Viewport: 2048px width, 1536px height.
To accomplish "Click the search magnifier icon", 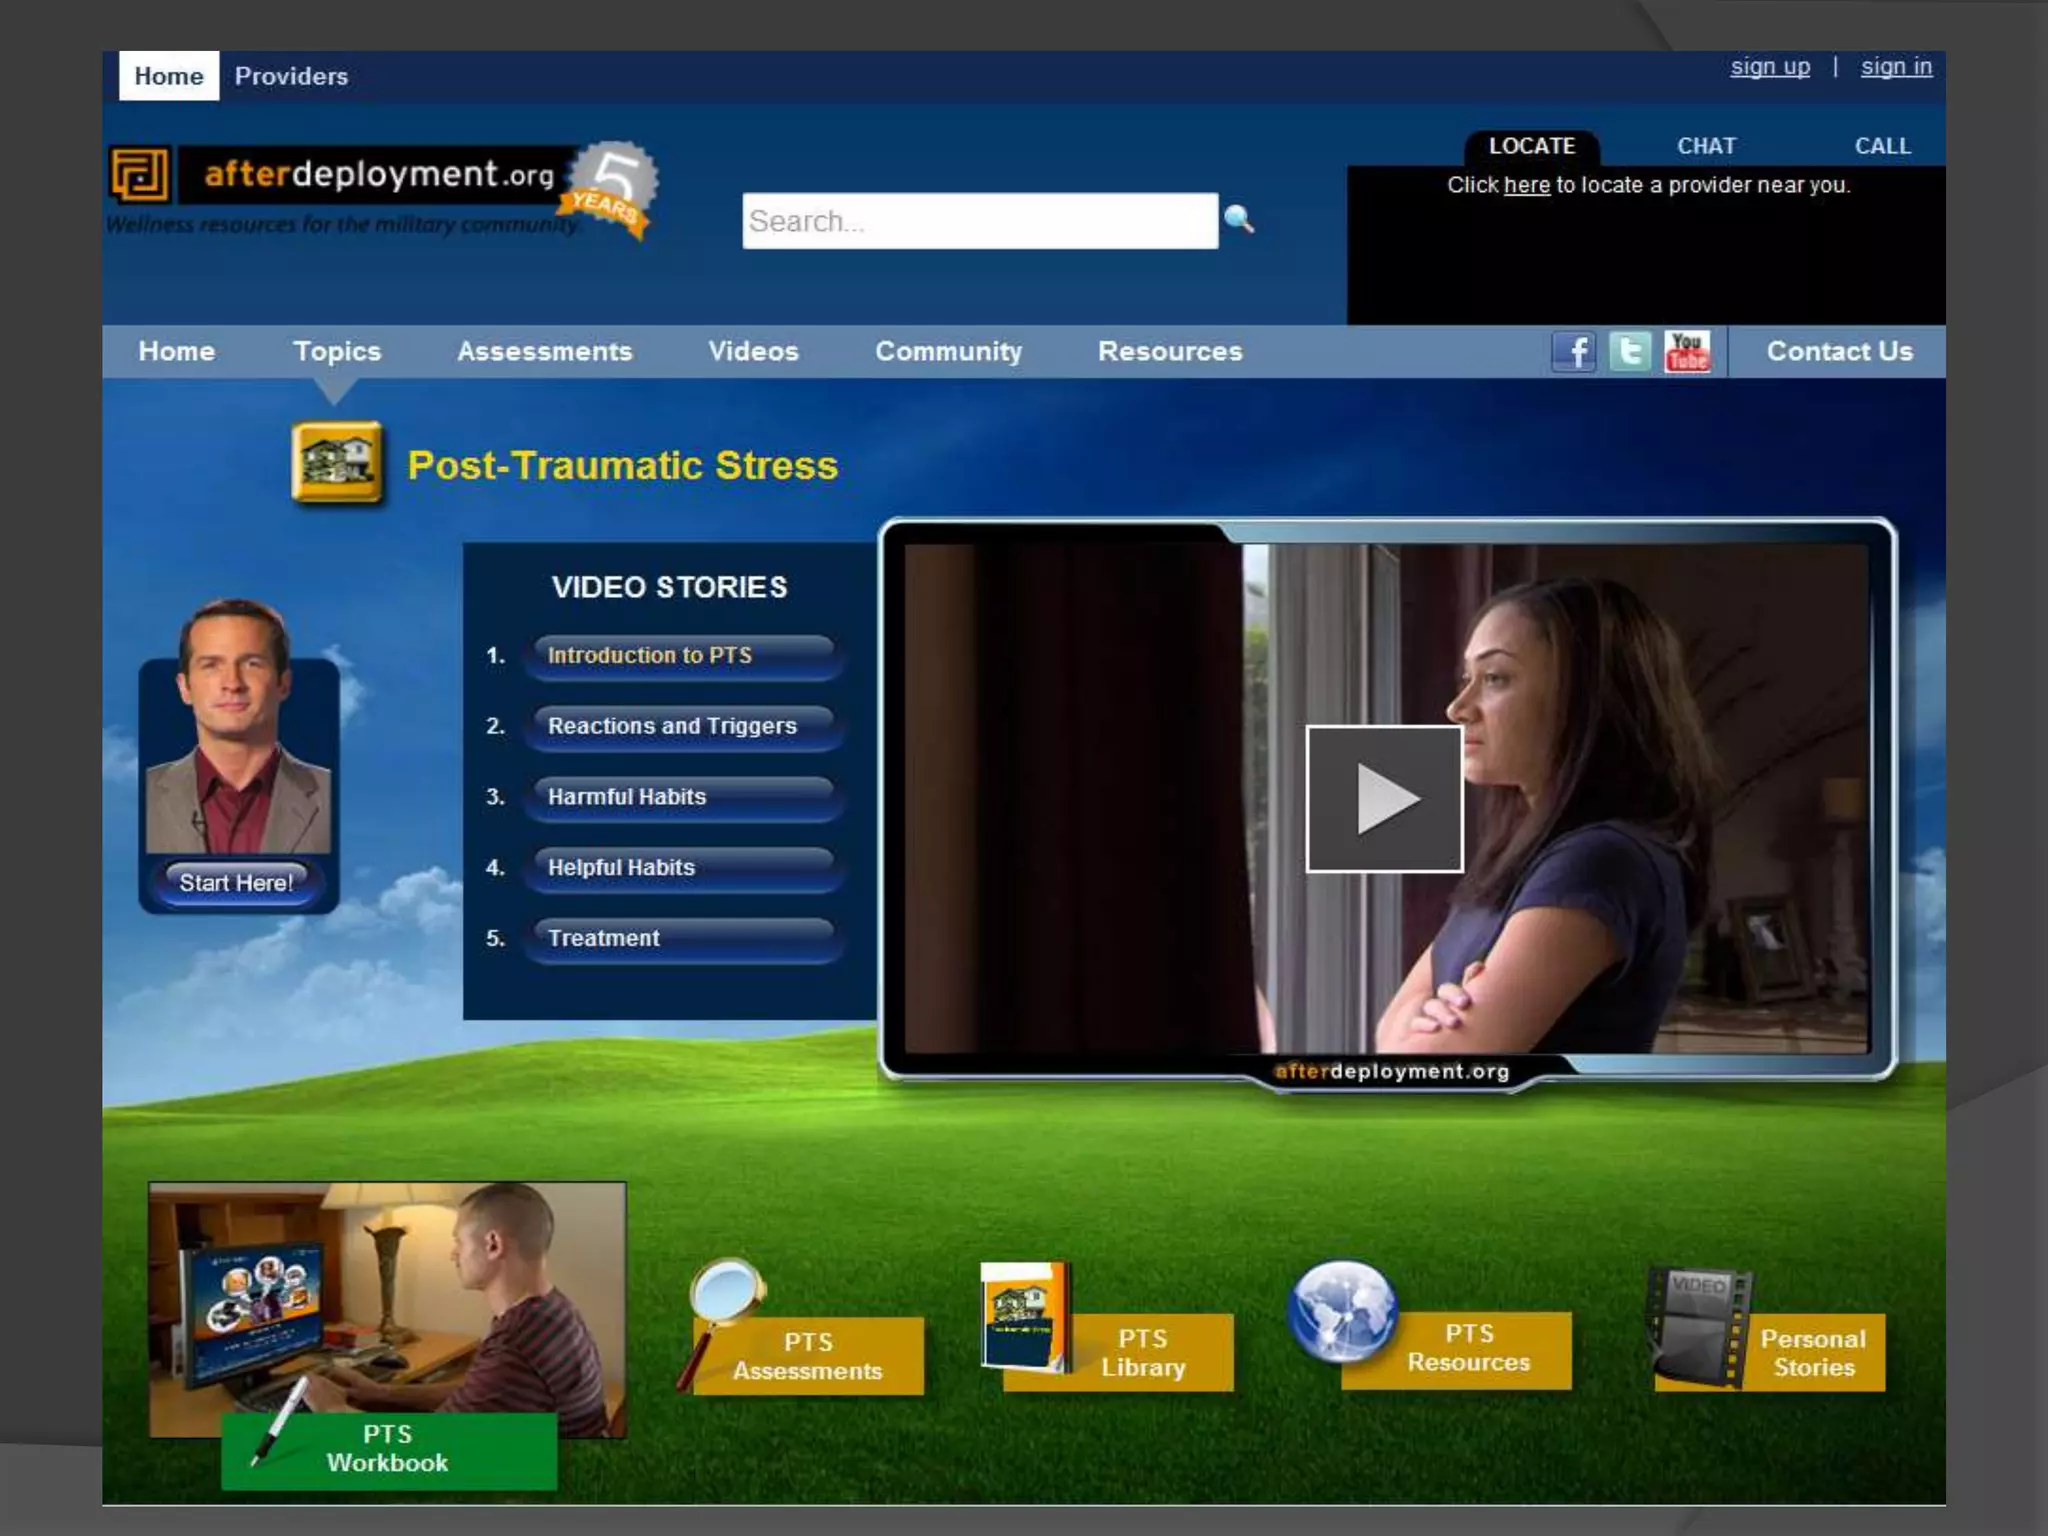I will tap(1239, 219).
